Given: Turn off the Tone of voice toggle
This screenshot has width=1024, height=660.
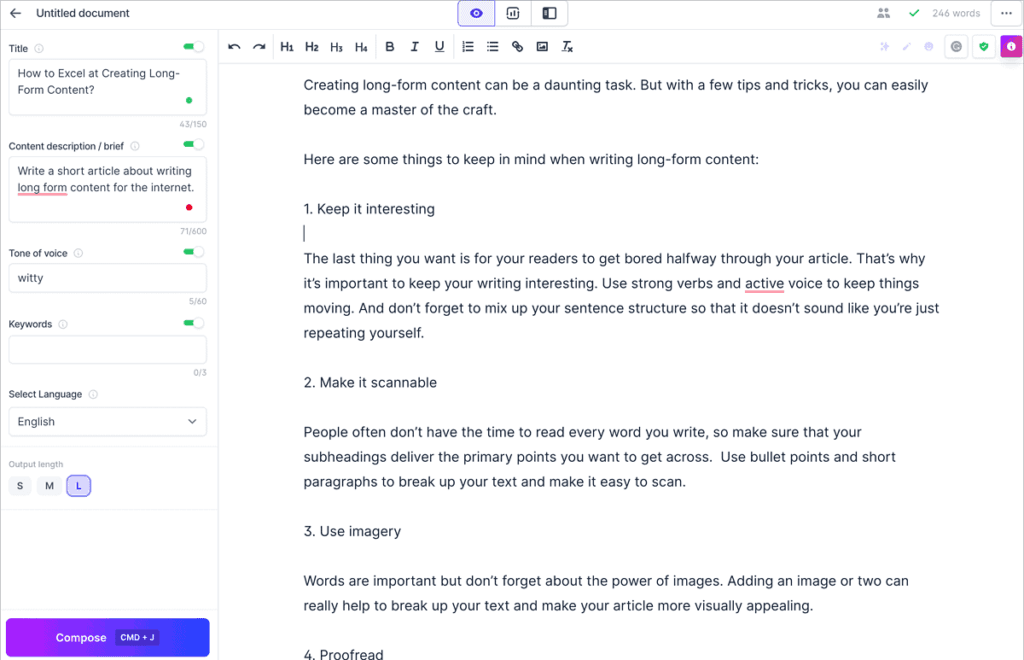Looking at the screenshot, I should [x=190, y=253].
